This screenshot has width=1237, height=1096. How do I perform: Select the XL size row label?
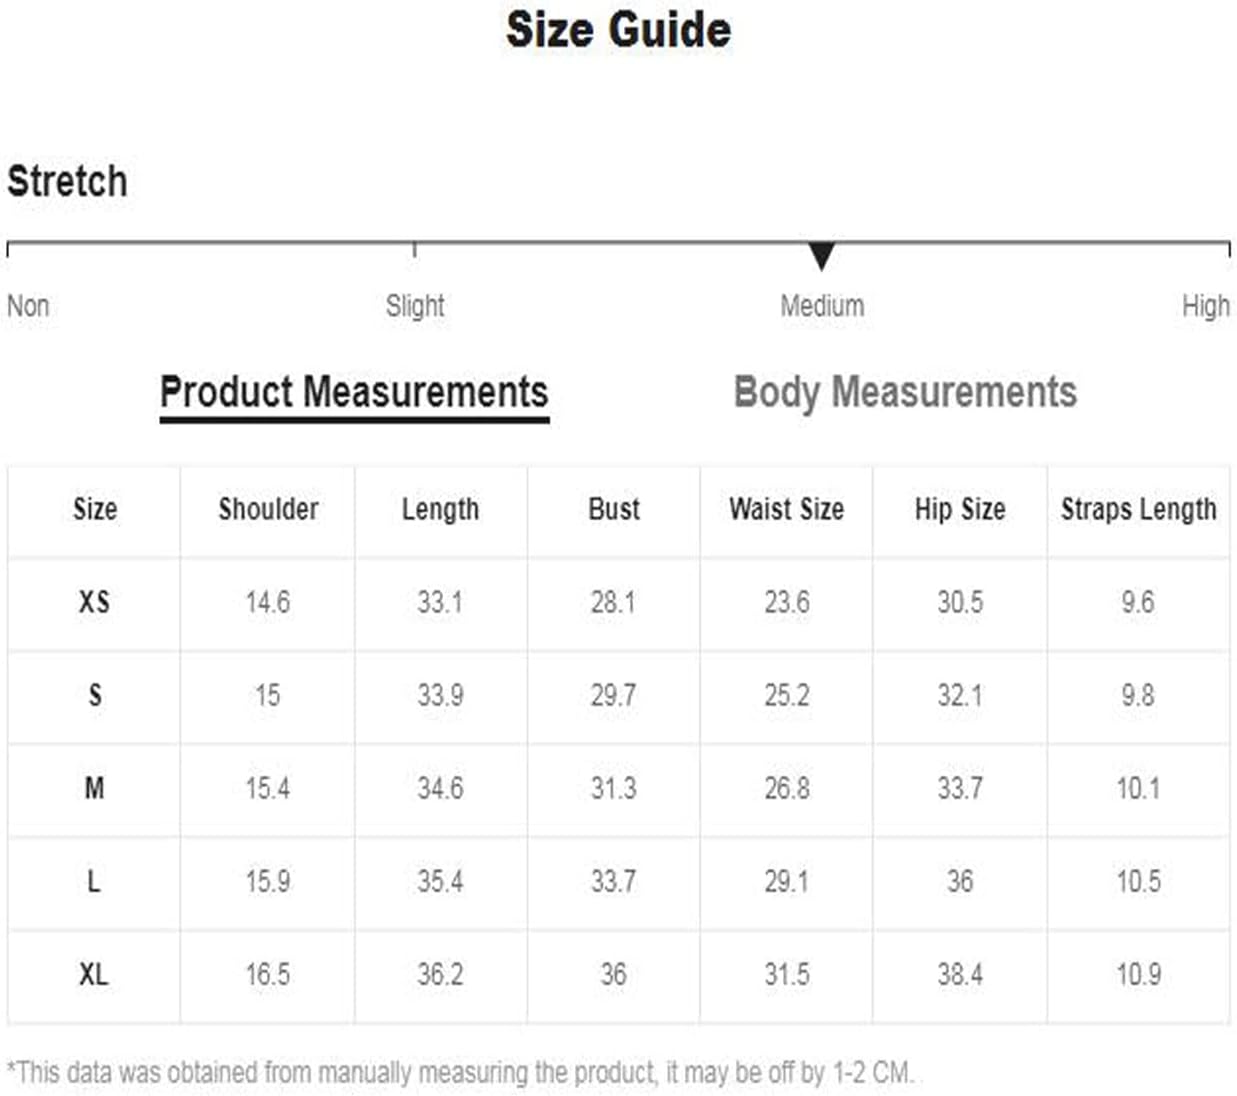(x=94, y=974)
